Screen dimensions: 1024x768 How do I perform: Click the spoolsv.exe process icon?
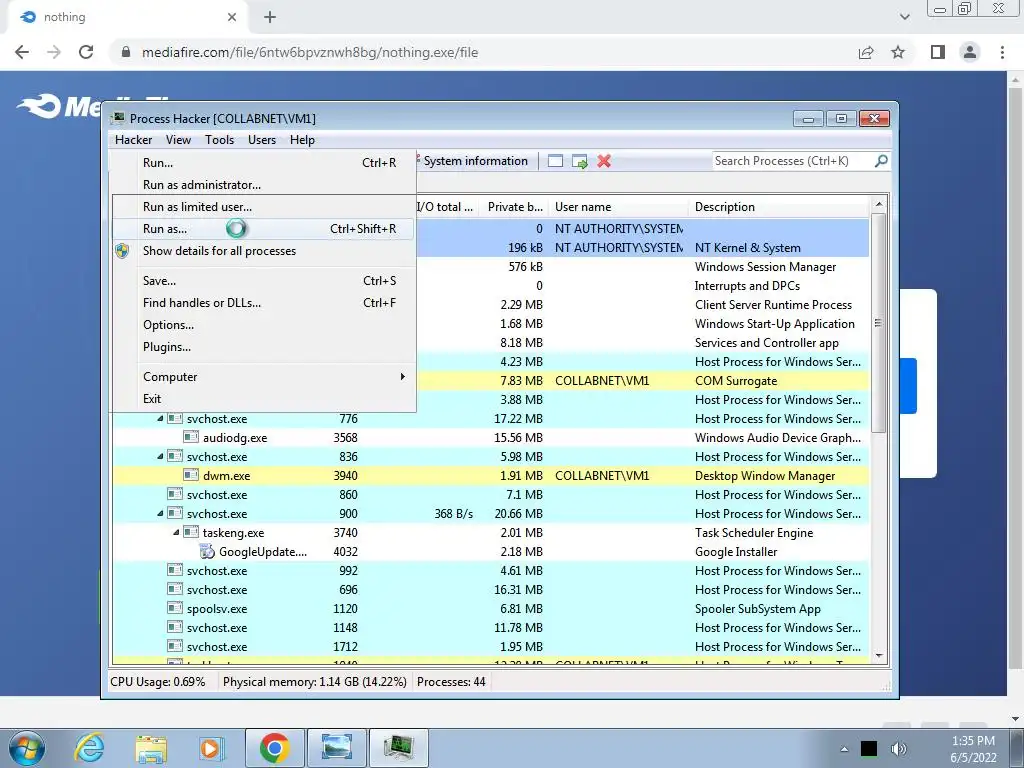tap(174, 608)
